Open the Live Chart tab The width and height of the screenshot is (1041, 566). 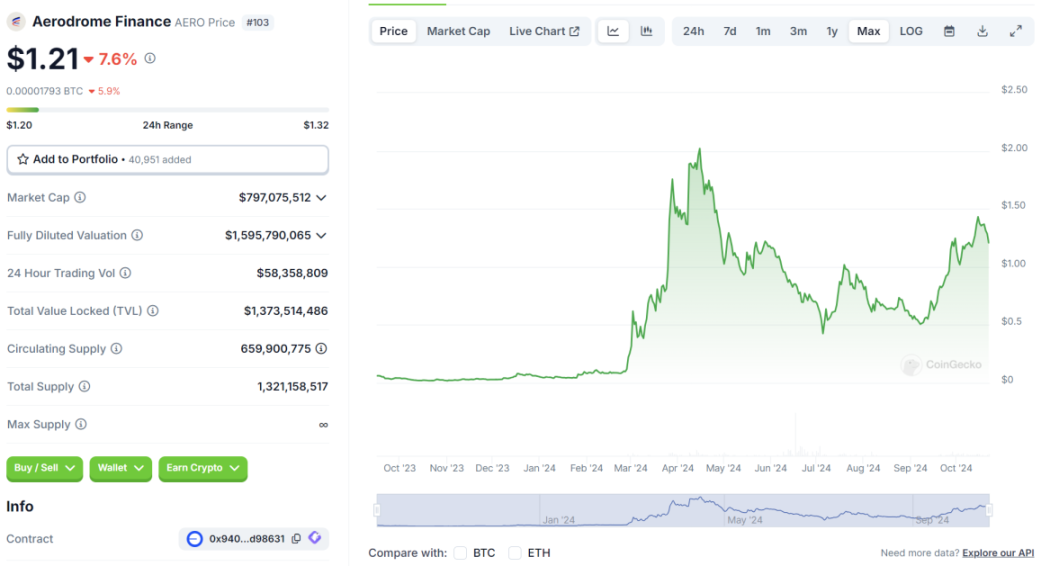(544, 31)
